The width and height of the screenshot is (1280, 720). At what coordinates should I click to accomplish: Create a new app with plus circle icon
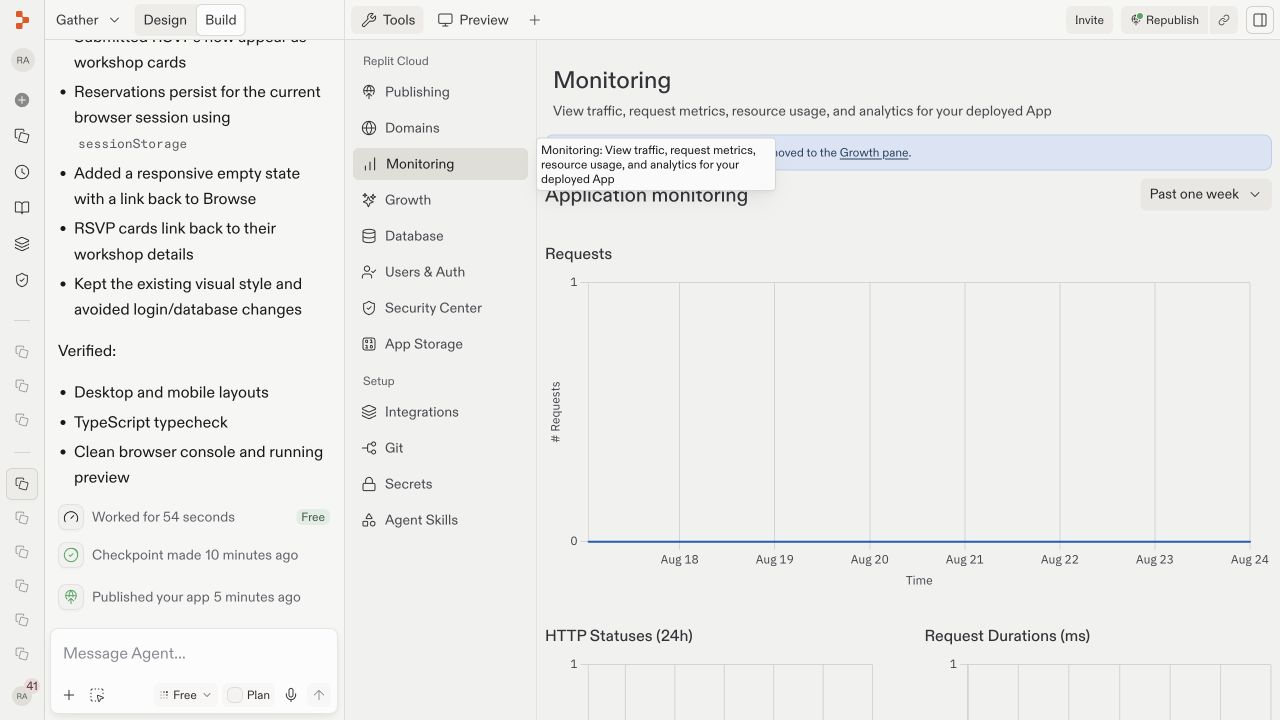click(22, 100)
